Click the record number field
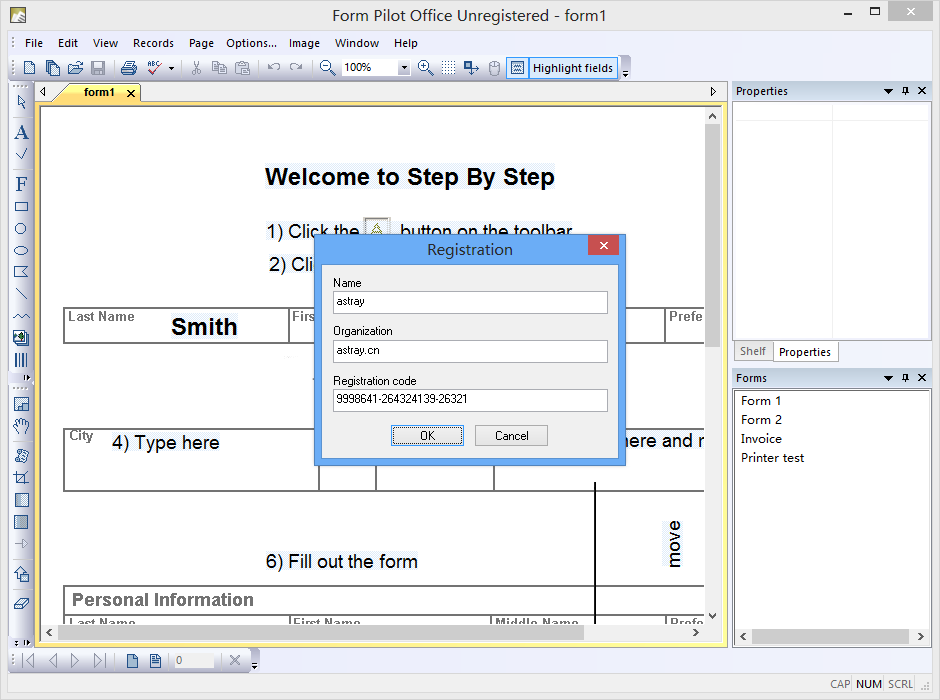 click(193, 660)
